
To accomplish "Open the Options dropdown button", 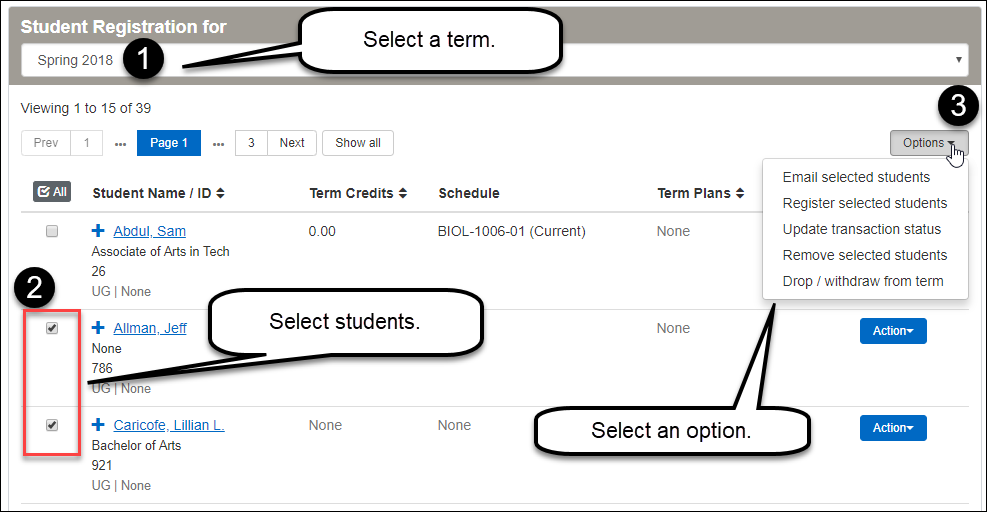I will (x=928, y=143).
